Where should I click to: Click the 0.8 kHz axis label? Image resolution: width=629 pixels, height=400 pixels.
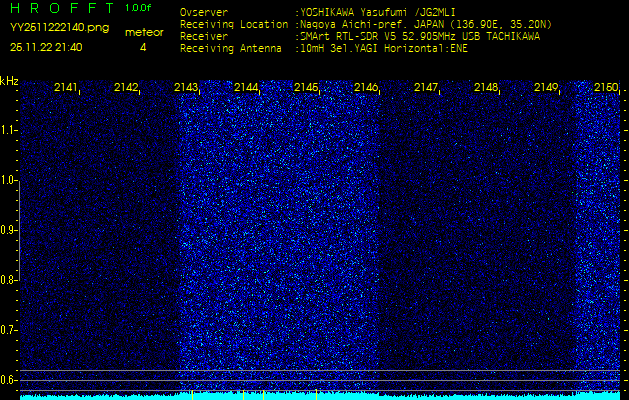[7, 280]
